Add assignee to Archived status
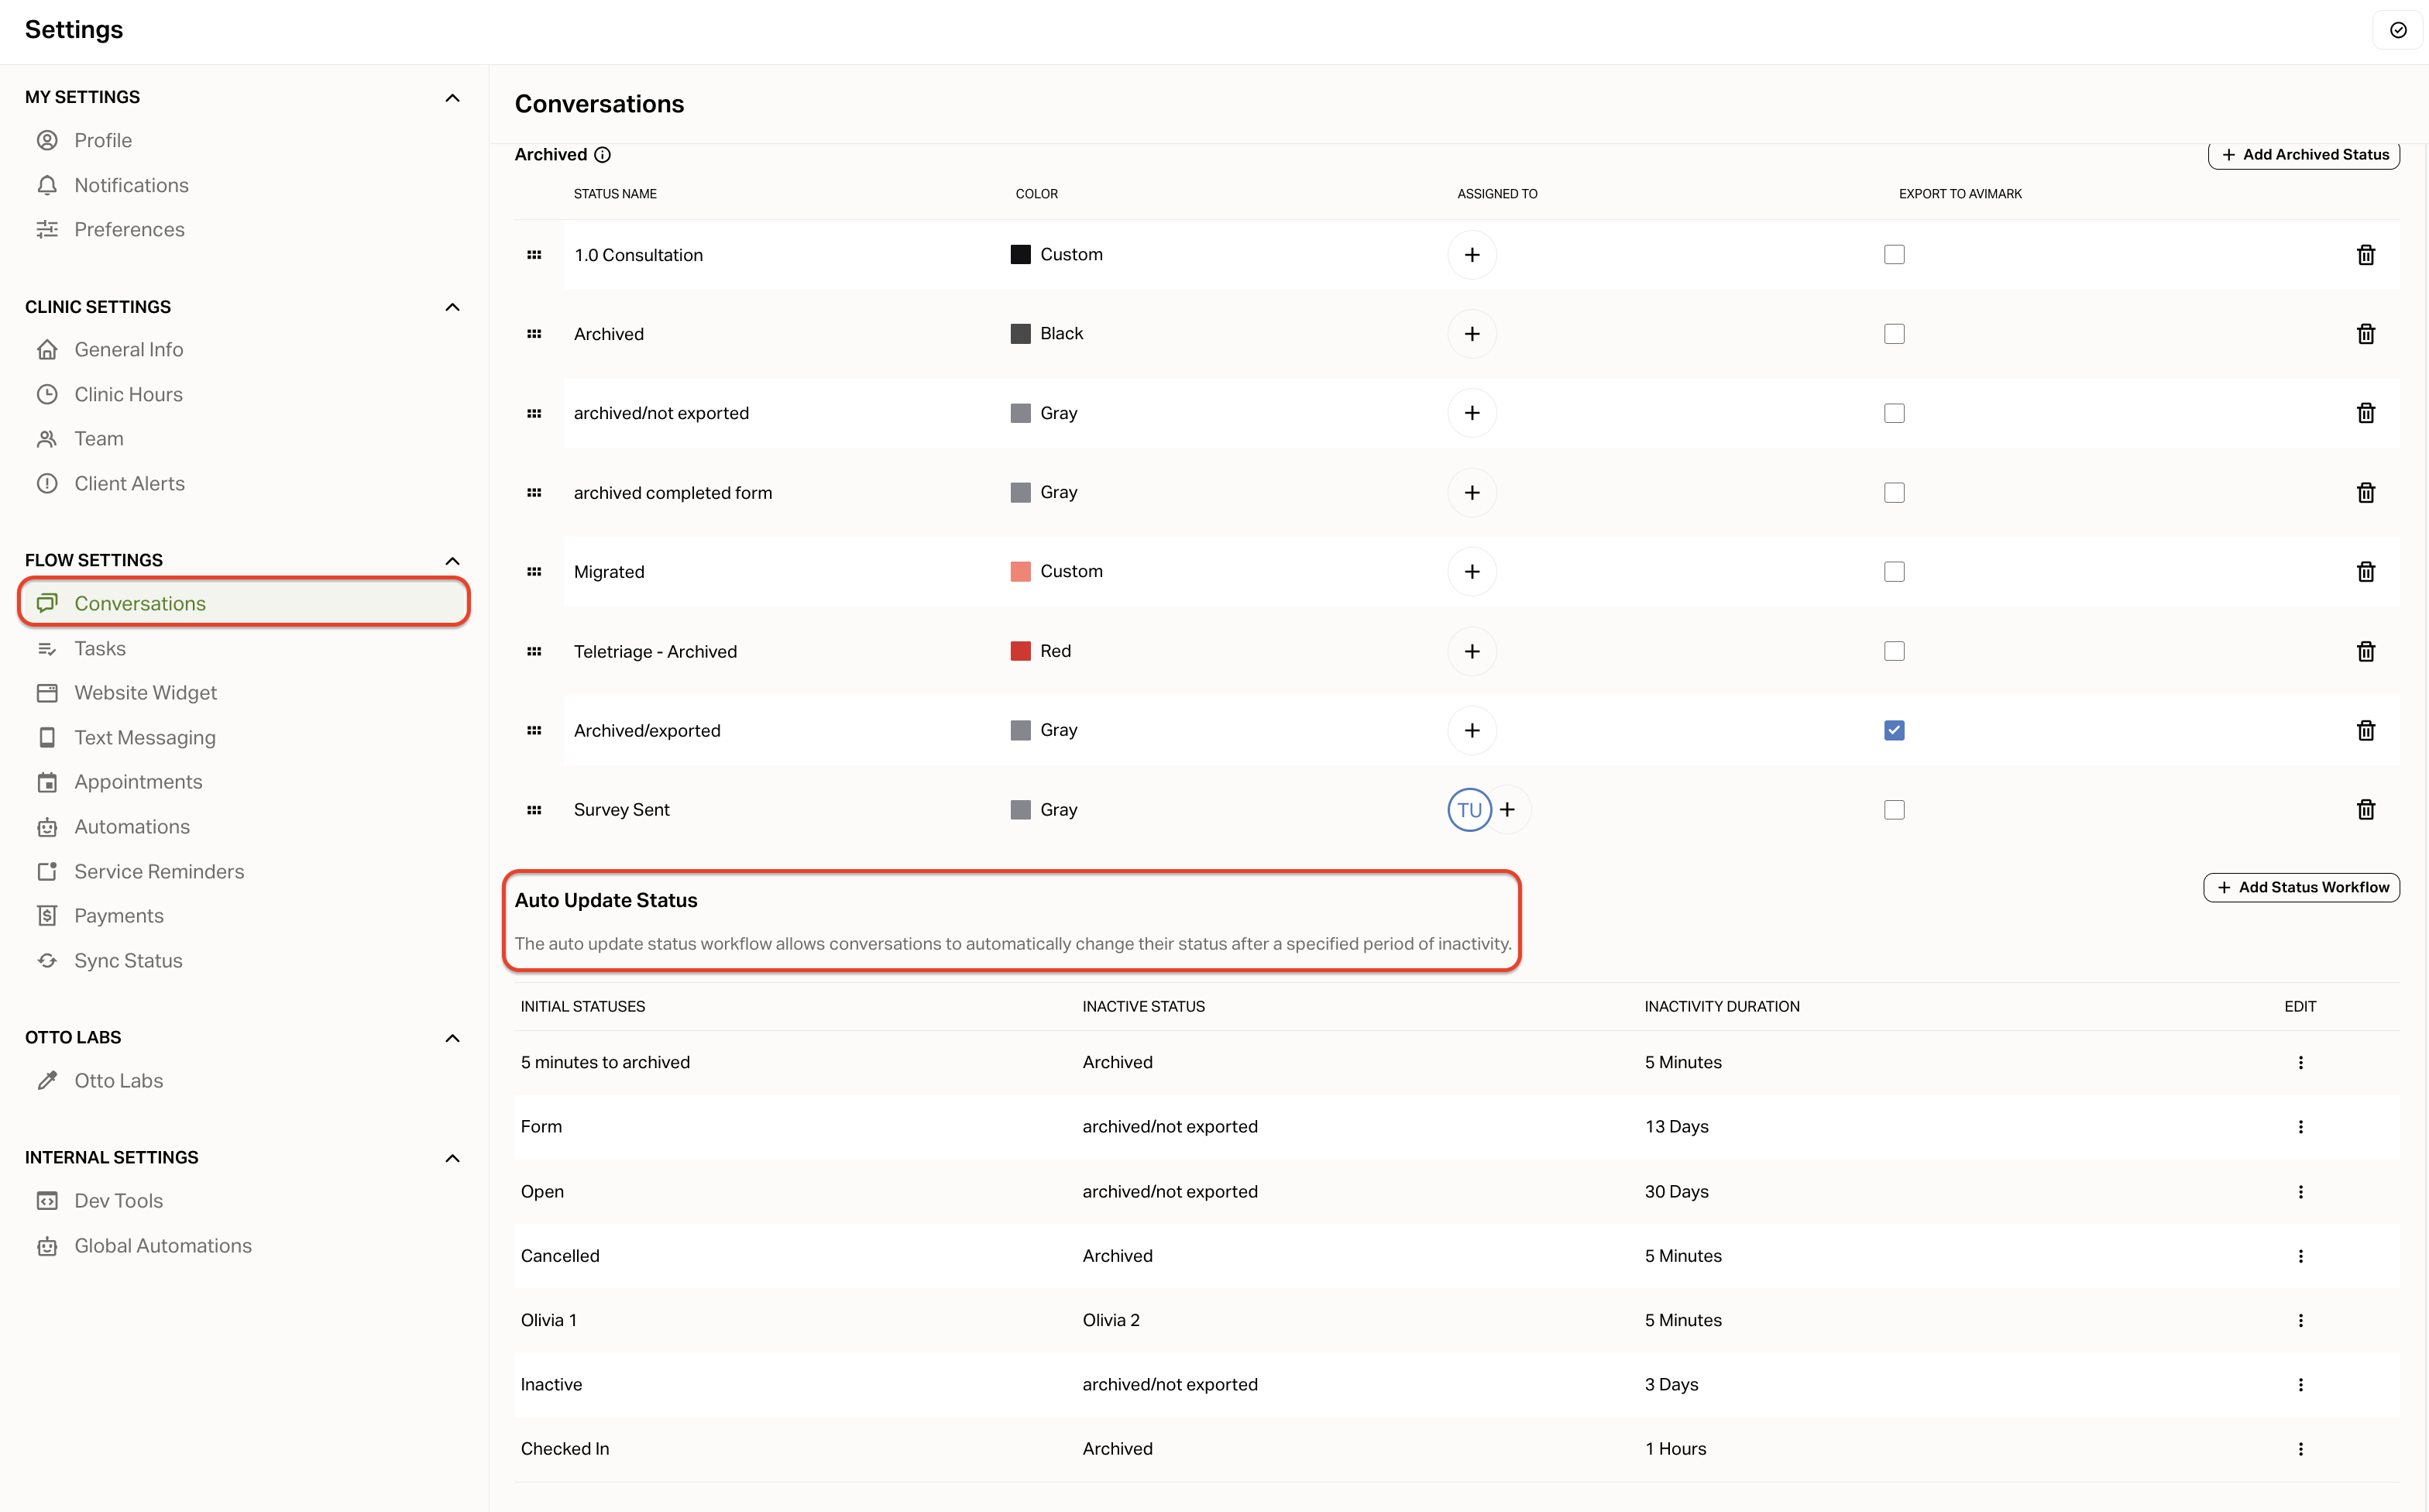This screenshot has height=1512, width=2429. (1472, 334)
